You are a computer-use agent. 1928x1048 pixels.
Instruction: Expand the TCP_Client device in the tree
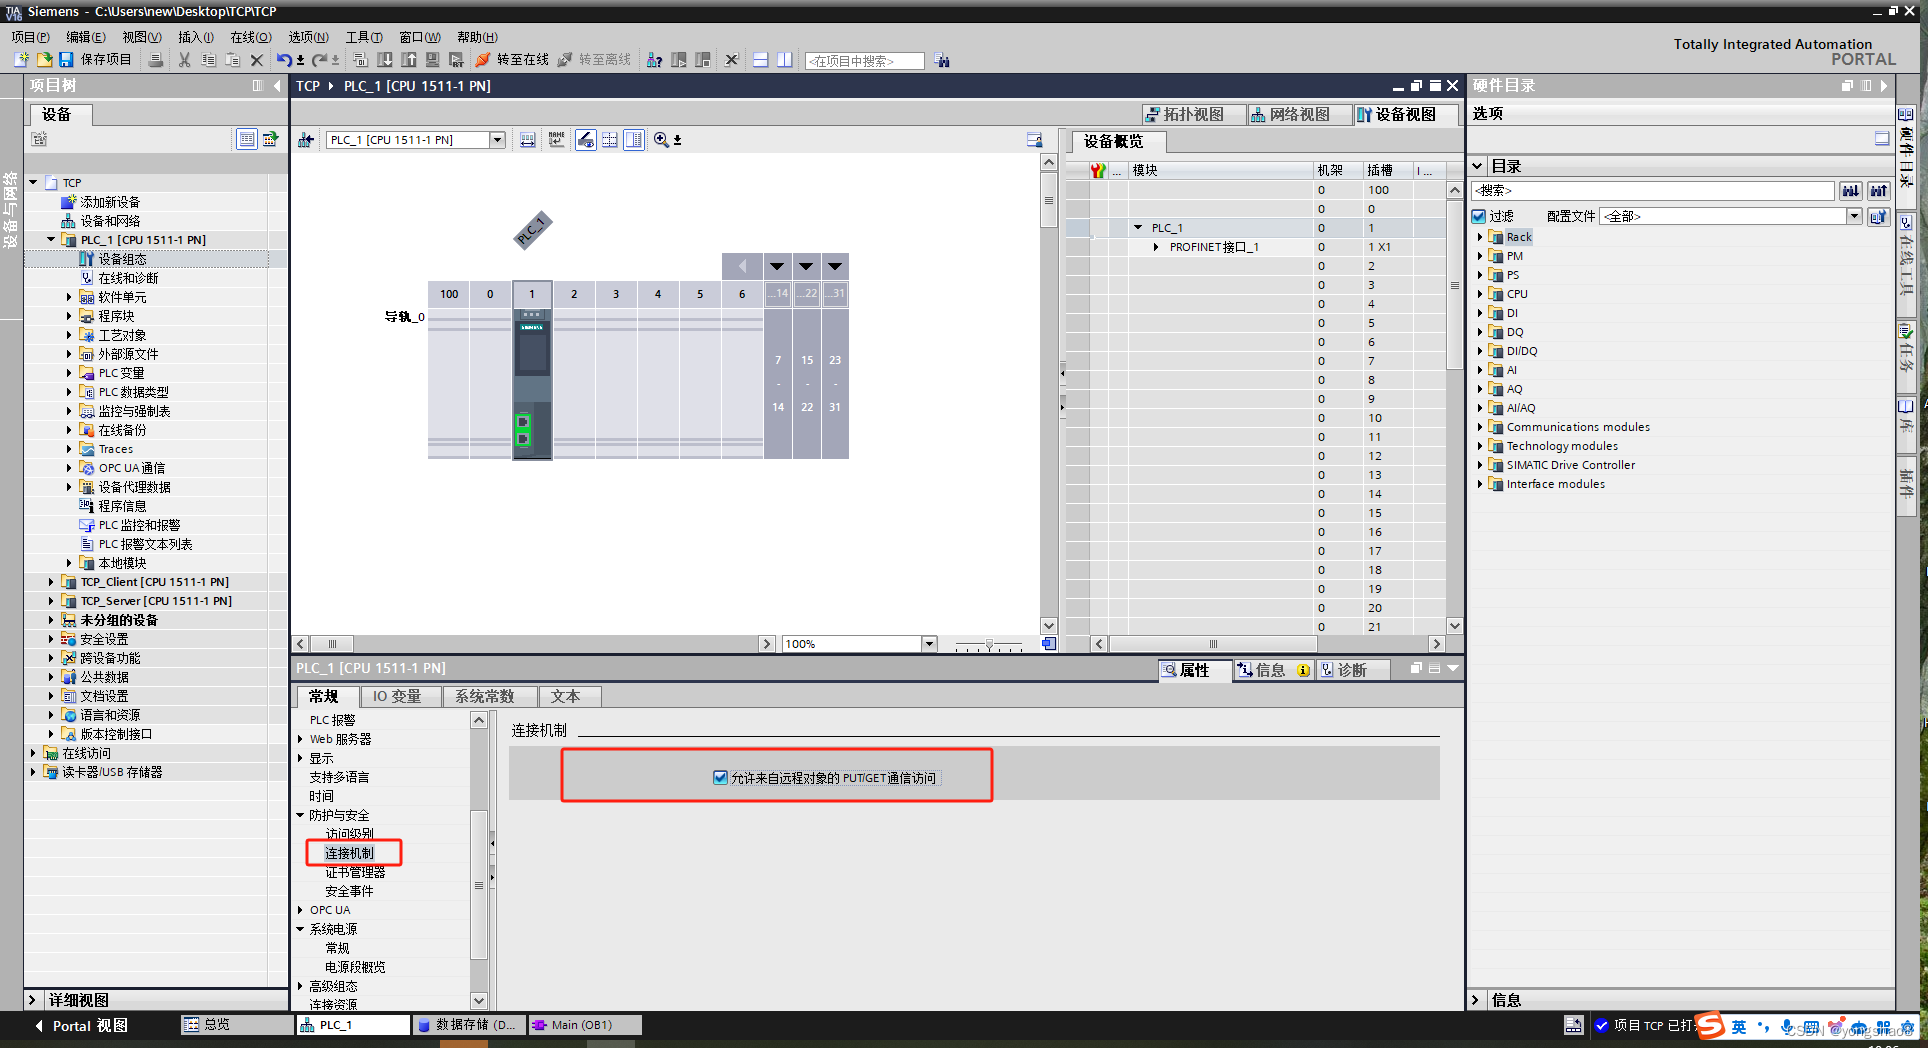tap(51, 582)
